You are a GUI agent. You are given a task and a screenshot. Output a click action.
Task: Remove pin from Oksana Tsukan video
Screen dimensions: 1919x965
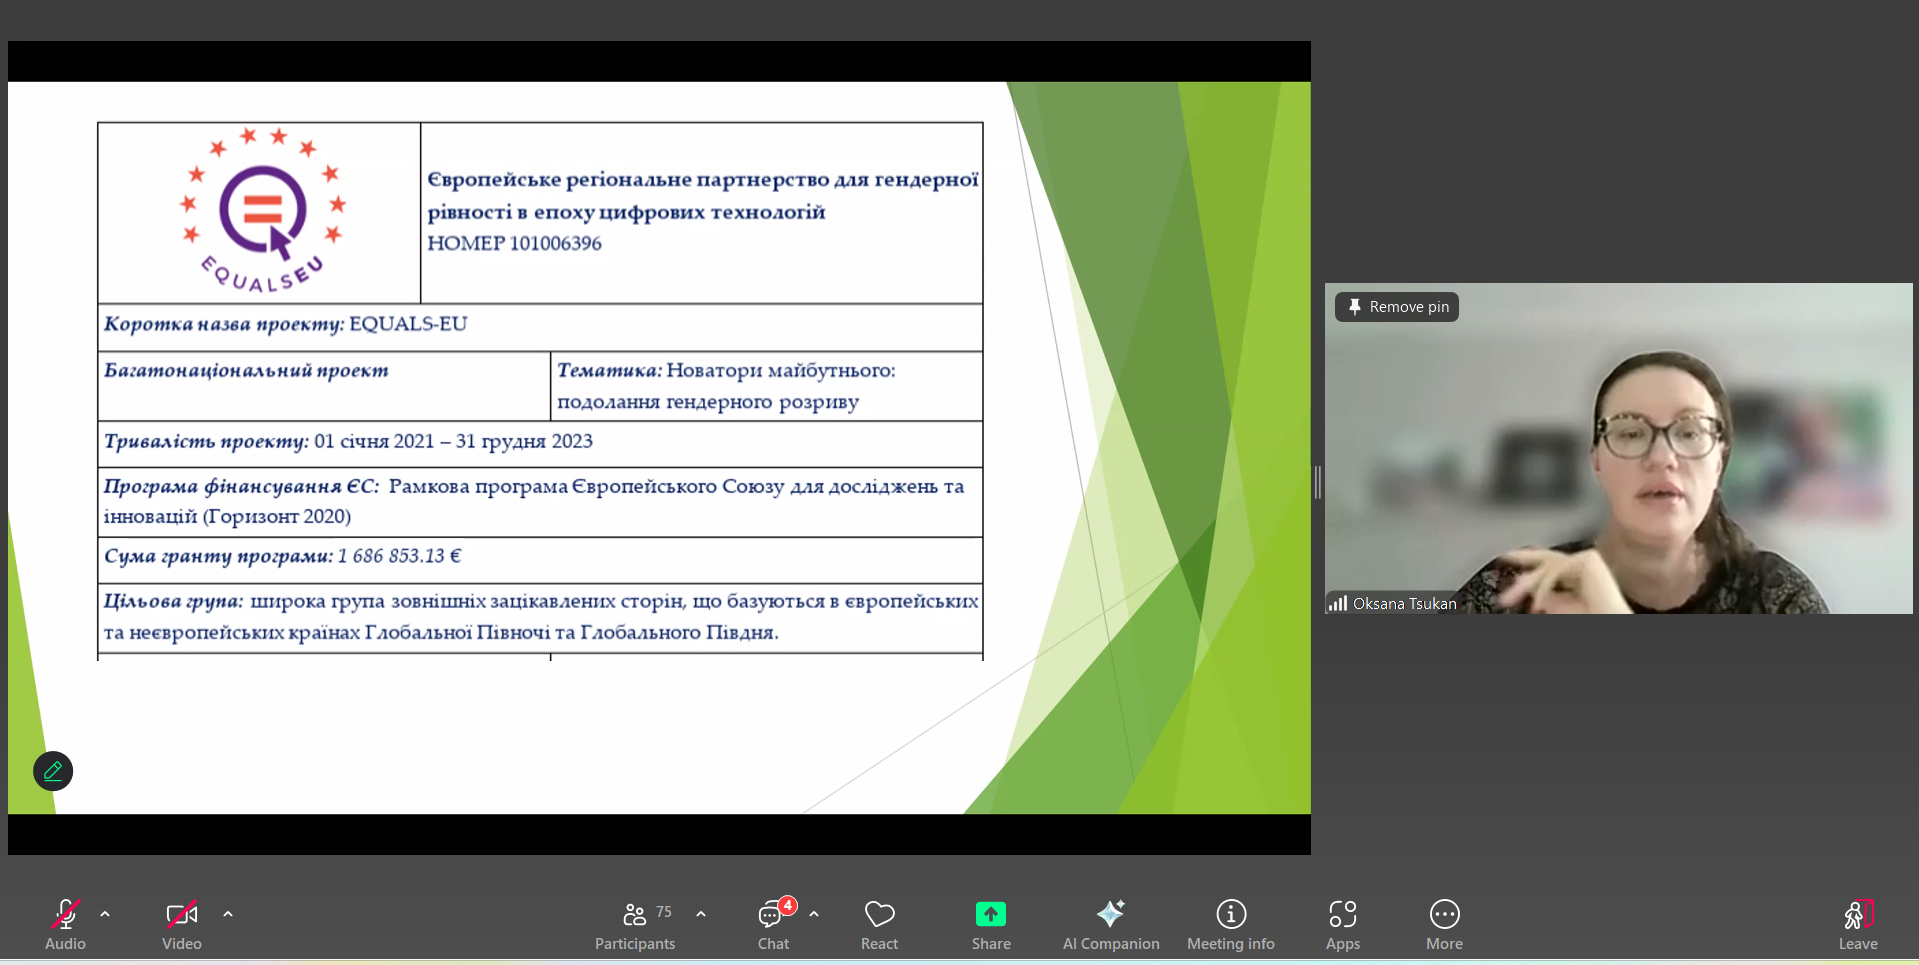tap(1397, 307)
